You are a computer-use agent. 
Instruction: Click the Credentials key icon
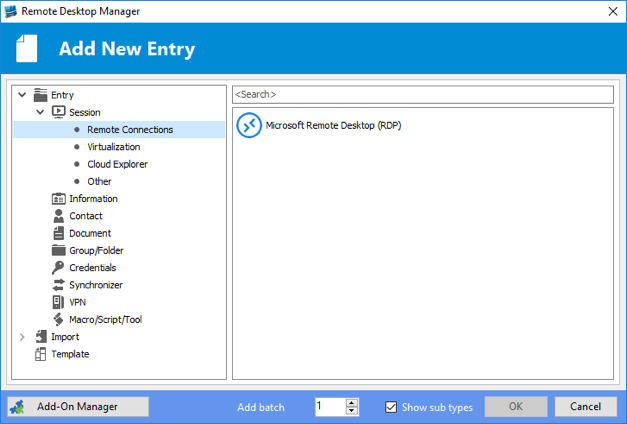point(58,268)
